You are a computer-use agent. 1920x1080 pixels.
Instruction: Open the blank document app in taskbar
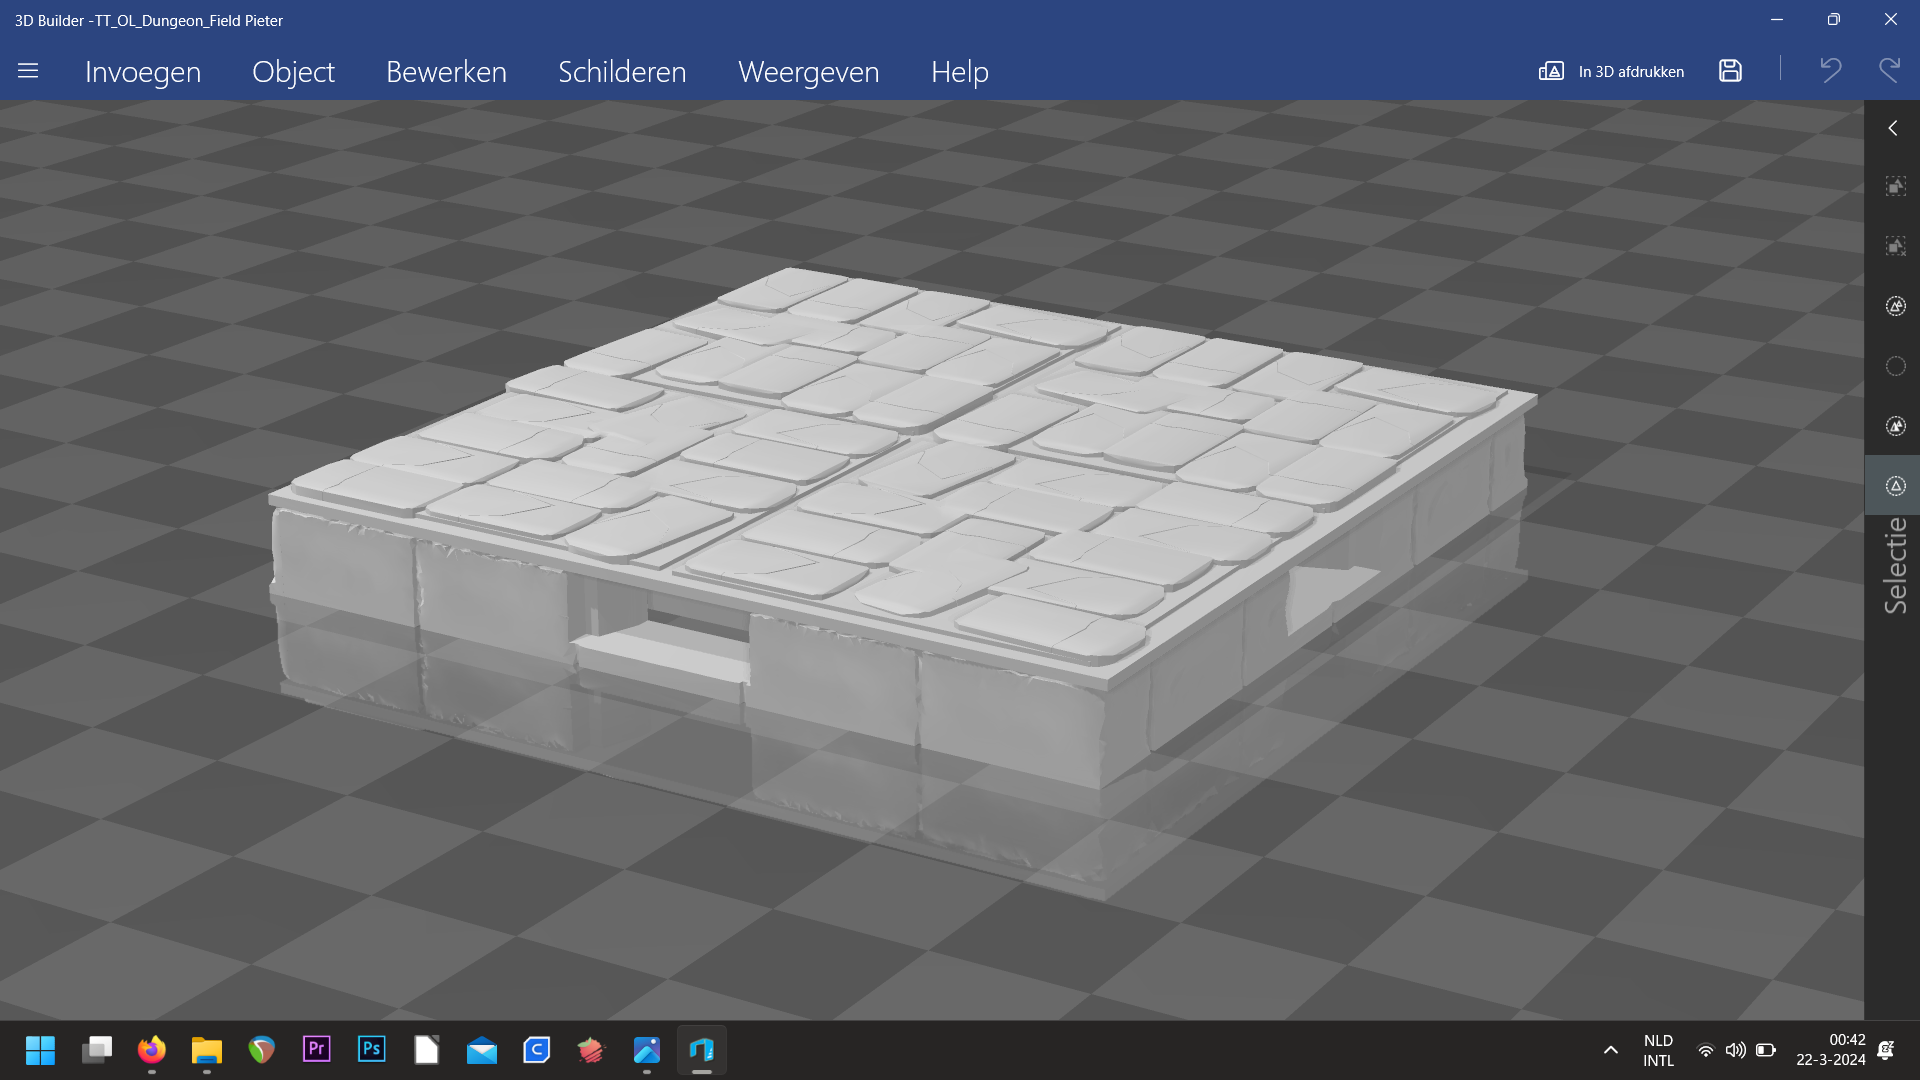(427, 1050)
